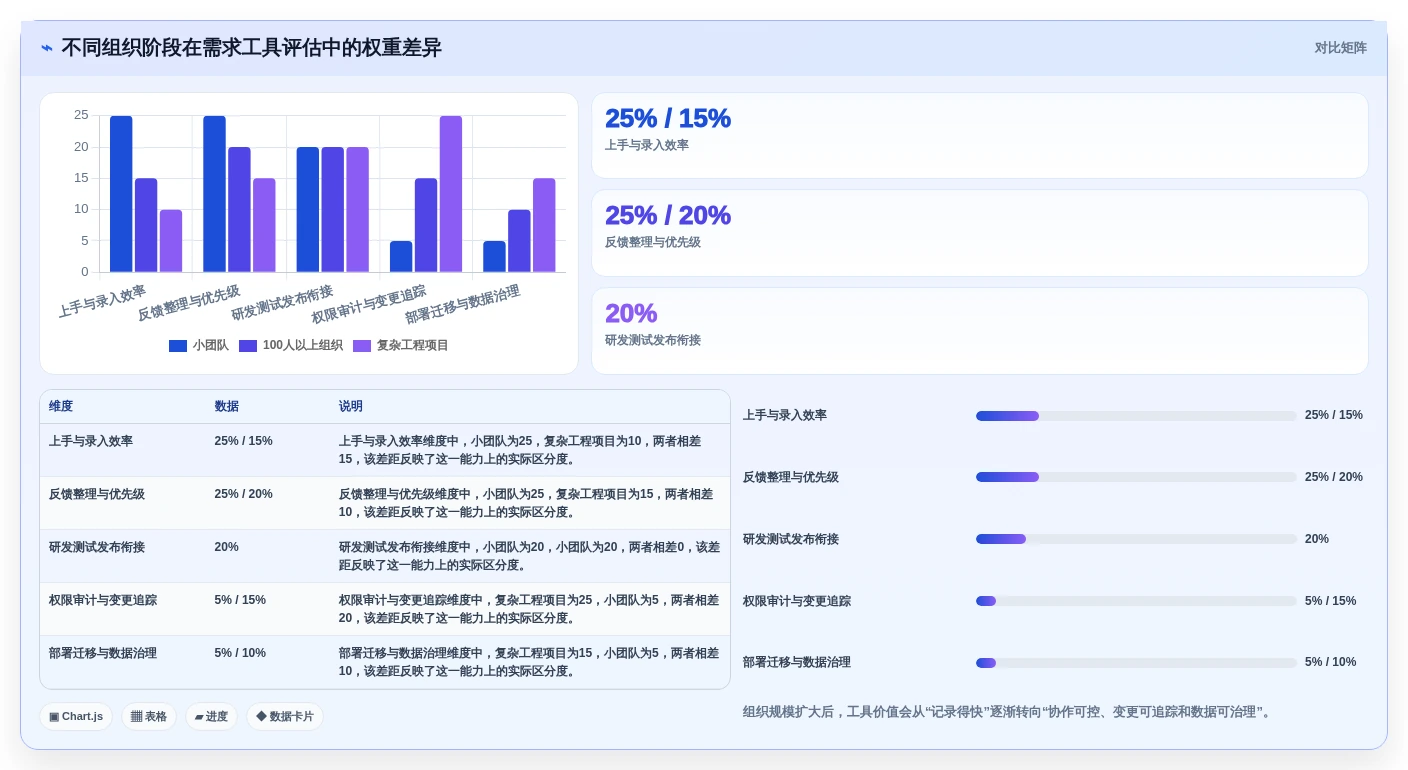Click the 上手与录入效率 progress bar
The image size is (1408, 770).
(x=1136, y=416)
